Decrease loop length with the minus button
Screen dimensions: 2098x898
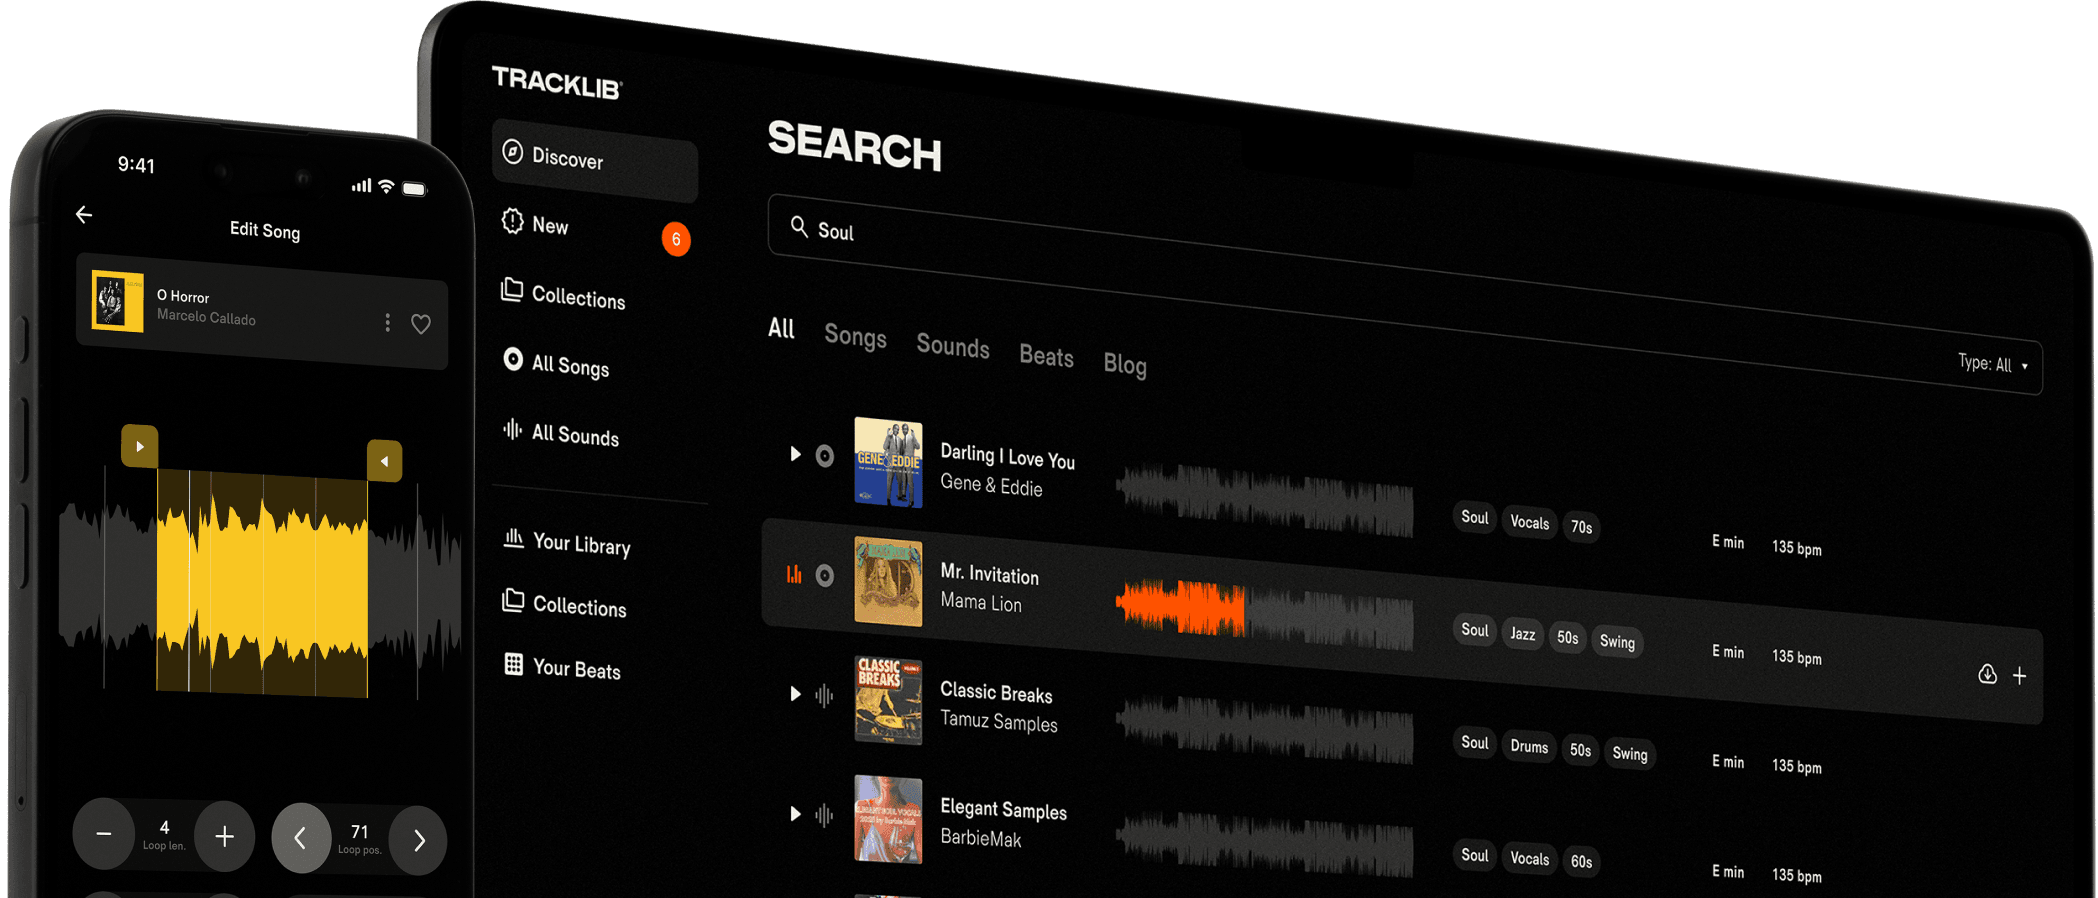click(x=104, y=833)
